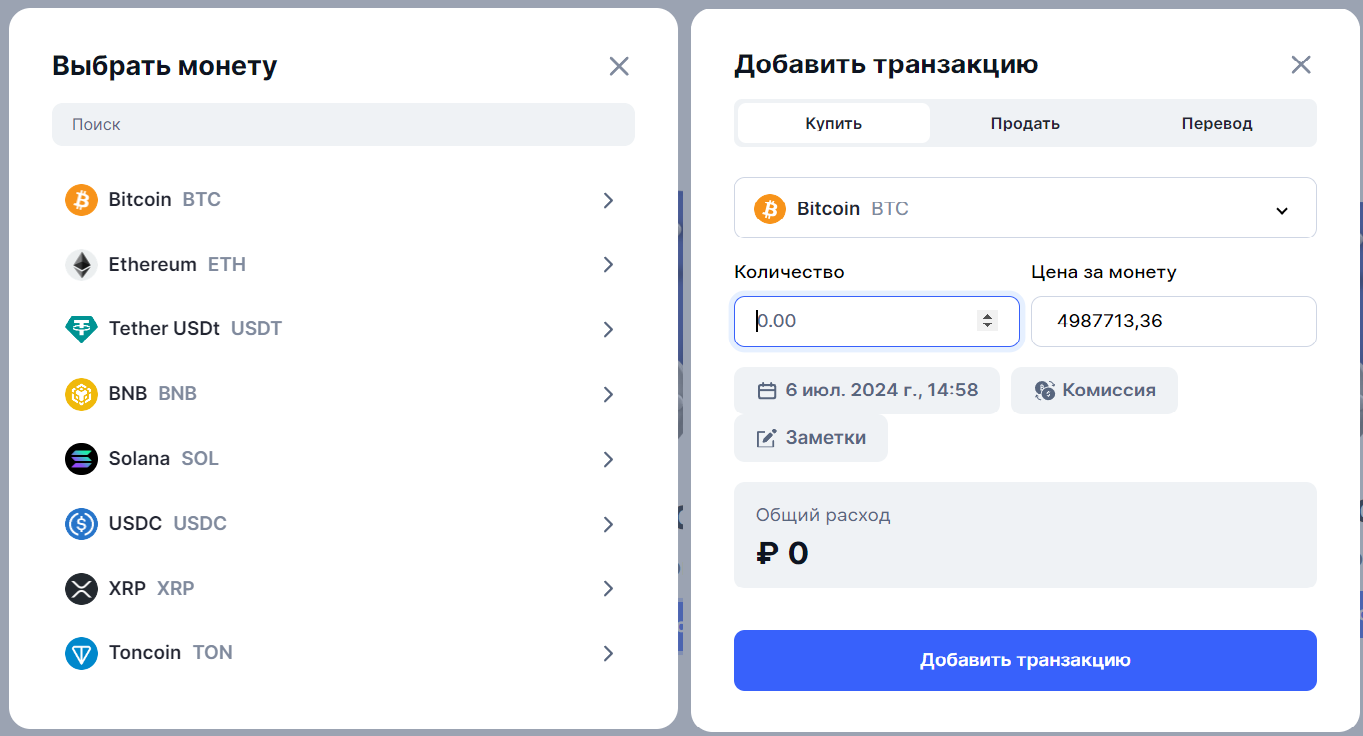Click the Поиск search field
Viewport: 1363px width, 736px height.
click(343, 124)
